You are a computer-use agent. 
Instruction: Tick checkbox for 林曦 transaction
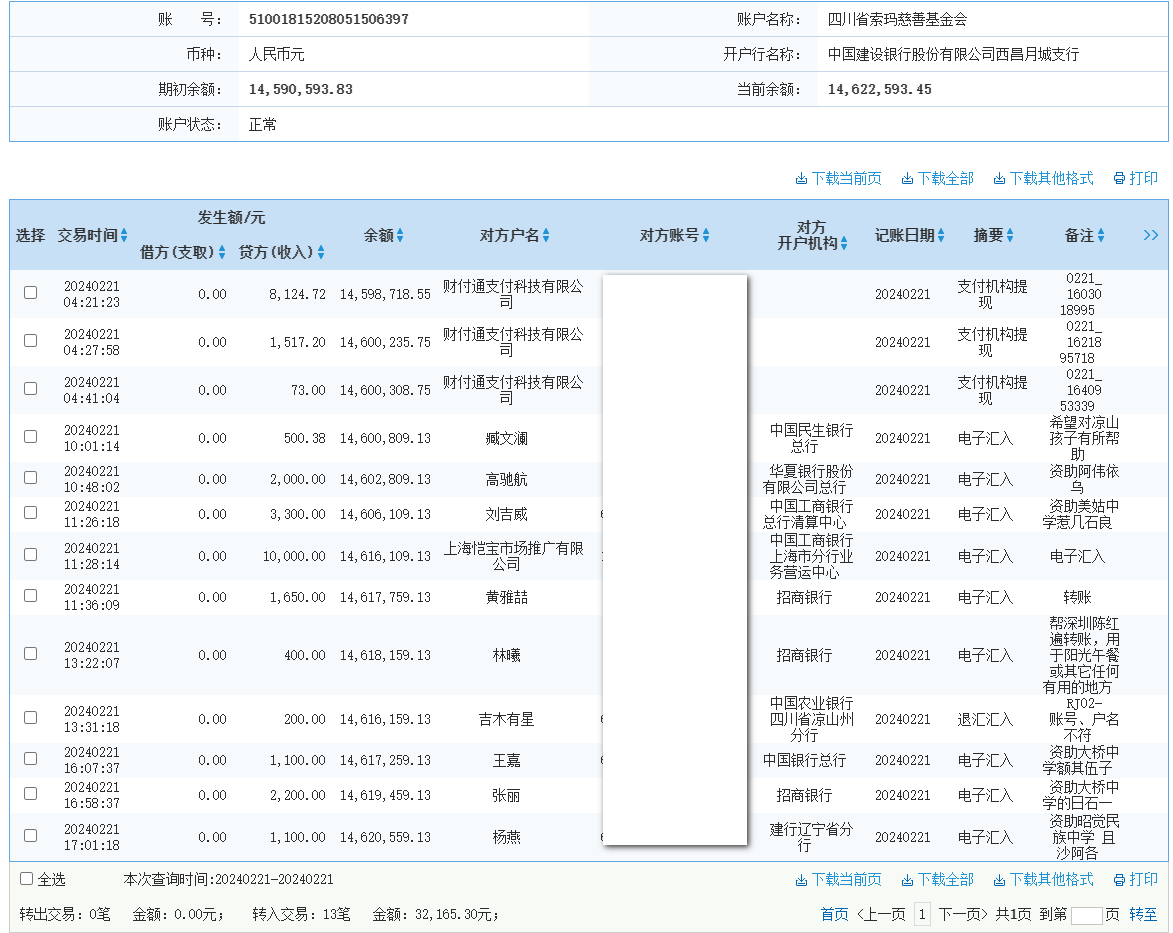(31, 654)
